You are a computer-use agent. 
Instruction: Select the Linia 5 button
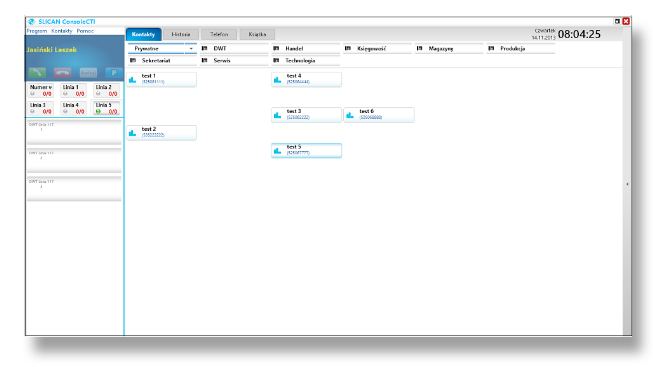click(107, 108)
